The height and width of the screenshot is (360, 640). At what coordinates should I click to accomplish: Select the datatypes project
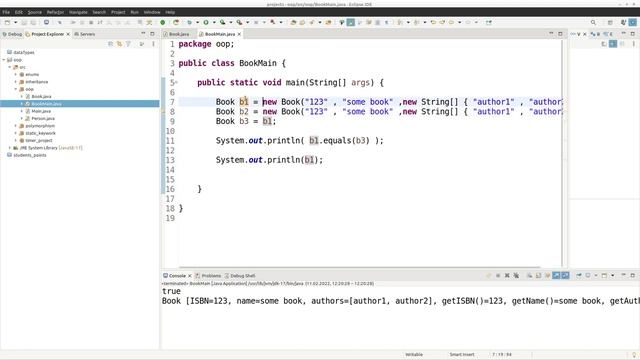coord(24,53)
